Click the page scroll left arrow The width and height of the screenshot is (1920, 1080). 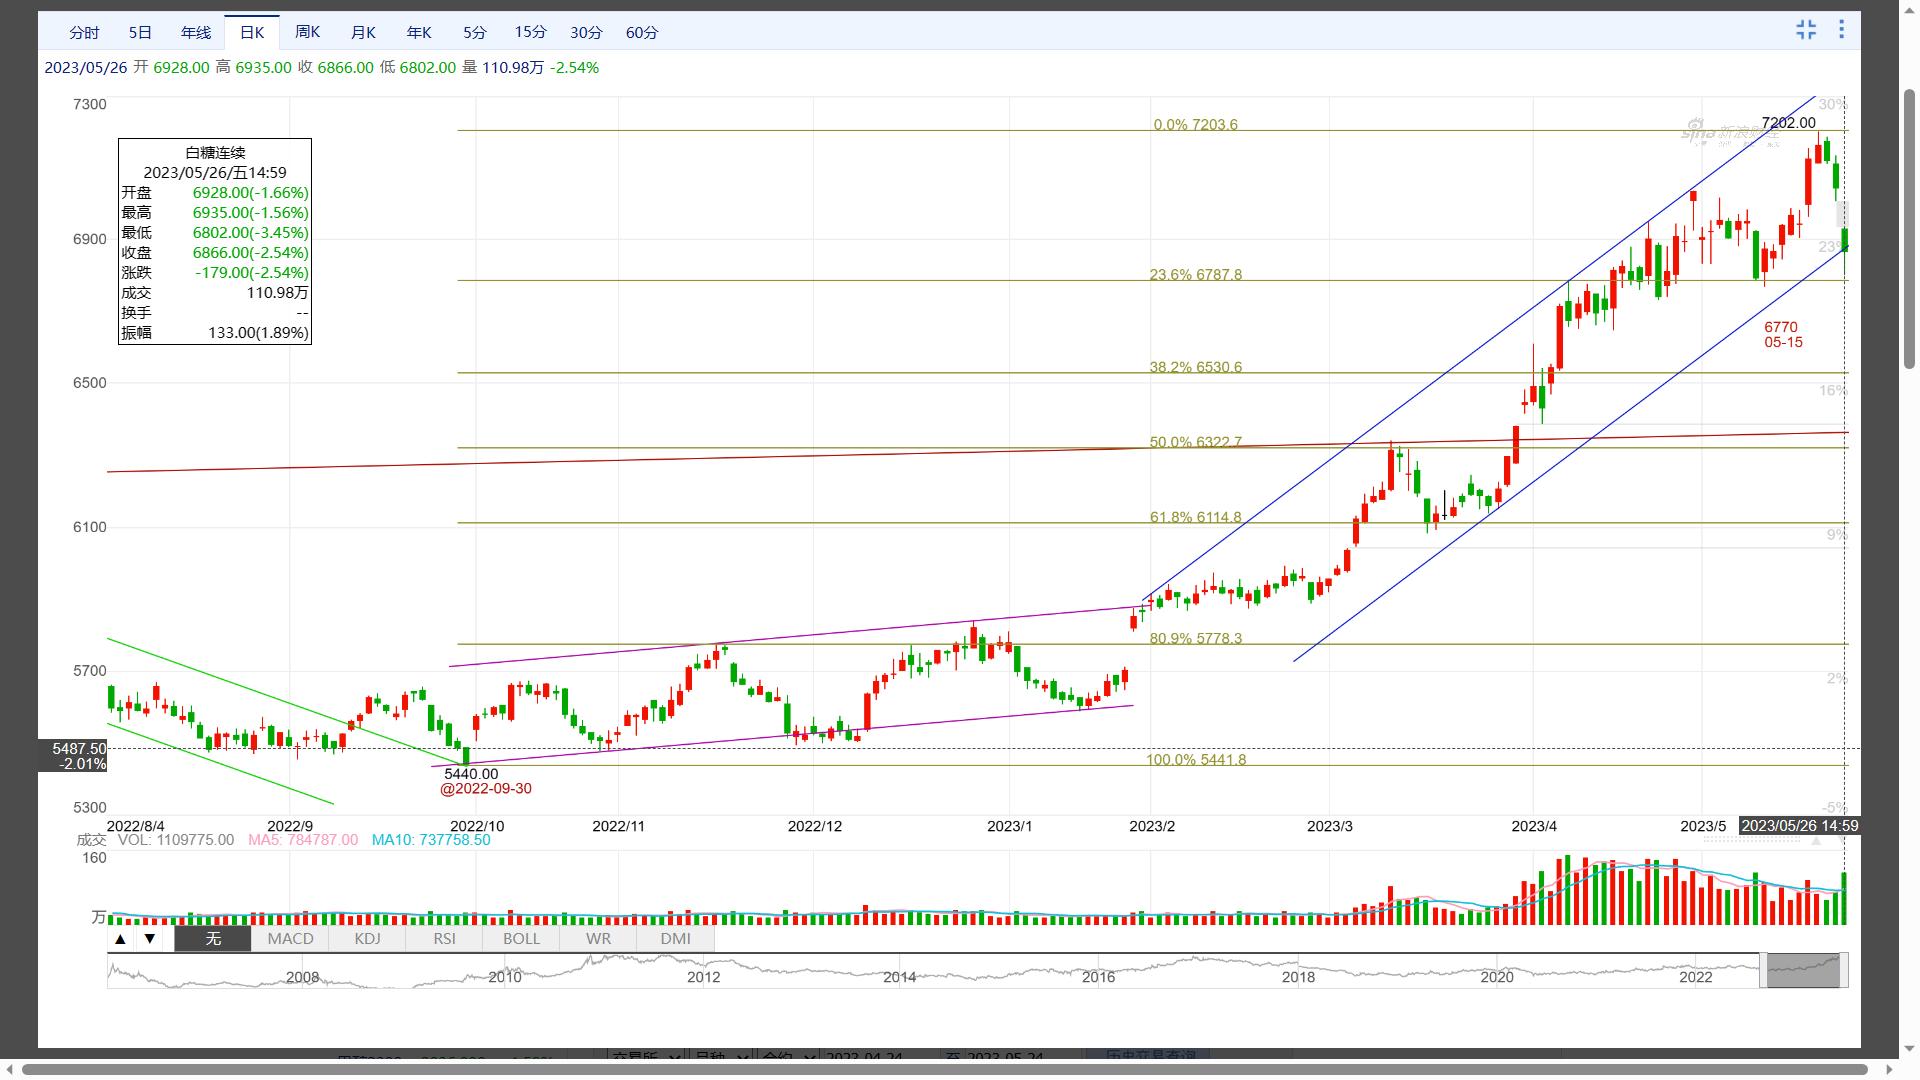pos(9,1069)
